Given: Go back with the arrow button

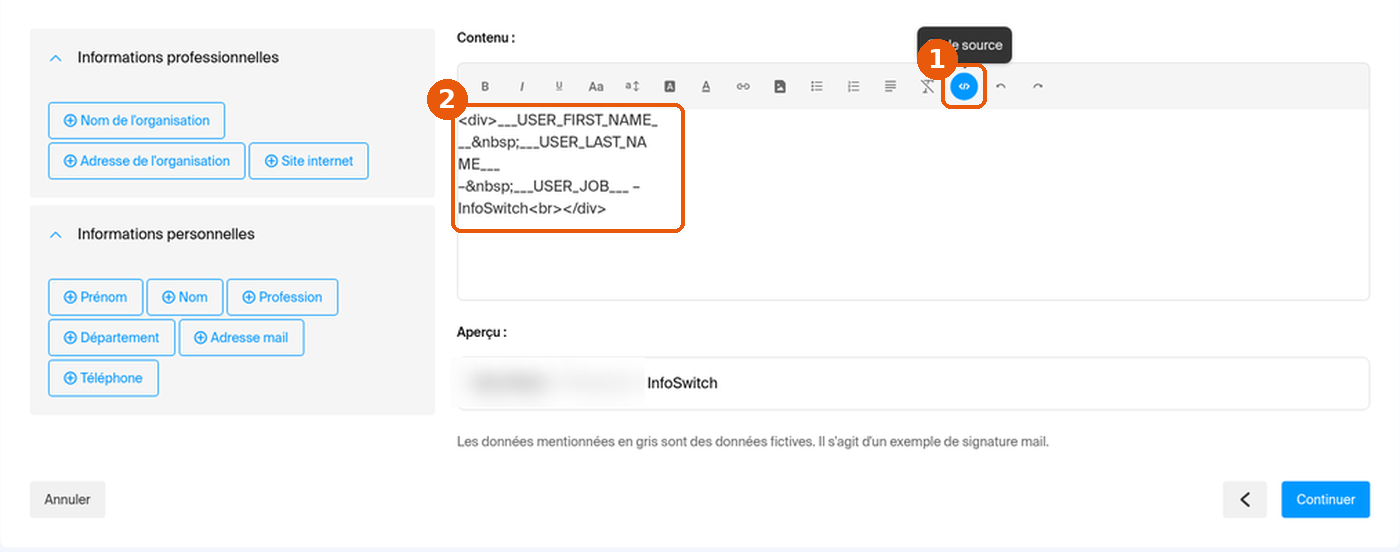Looking at the screenshot, I should (x=1245, y=500).
